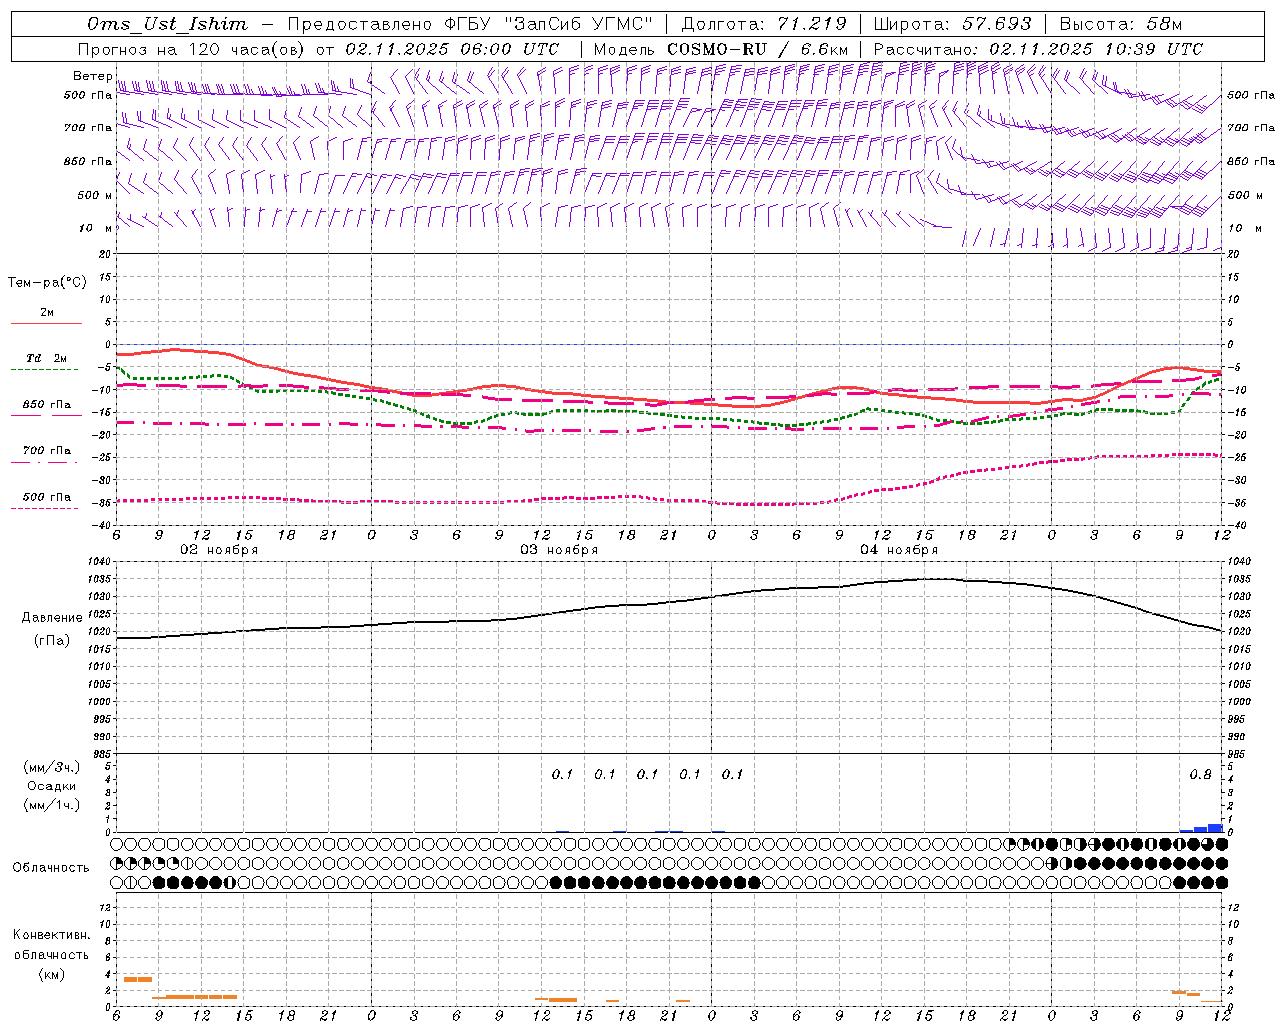Click the Конвективн. label
This screenshot has height=1024, width=1280.
tap(51, 935)
